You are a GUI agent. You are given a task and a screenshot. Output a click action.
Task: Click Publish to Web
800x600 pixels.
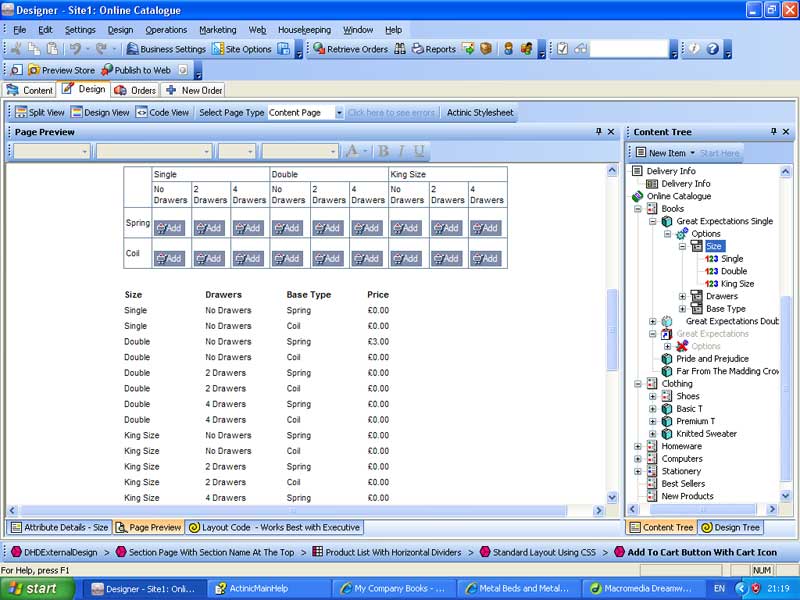135,70
